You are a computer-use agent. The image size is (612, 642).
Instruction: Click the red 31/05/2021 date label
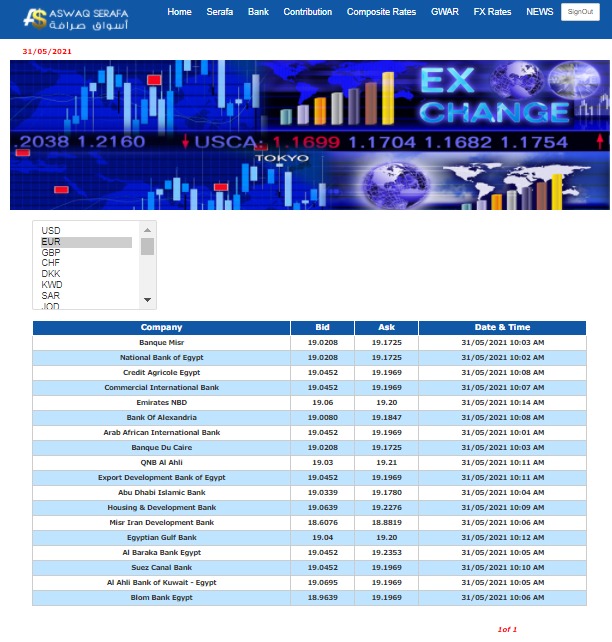pos(47,52)
